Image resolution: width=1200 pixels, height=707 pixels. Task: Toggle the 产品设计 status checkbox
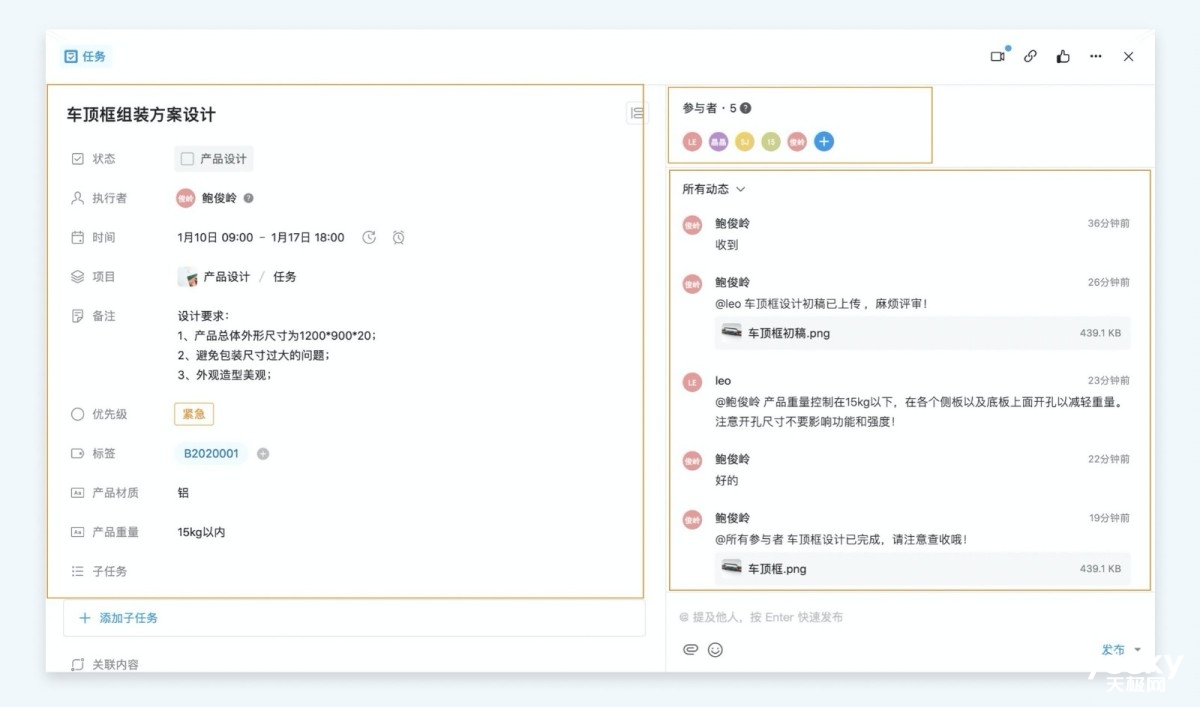click(187, 159)
